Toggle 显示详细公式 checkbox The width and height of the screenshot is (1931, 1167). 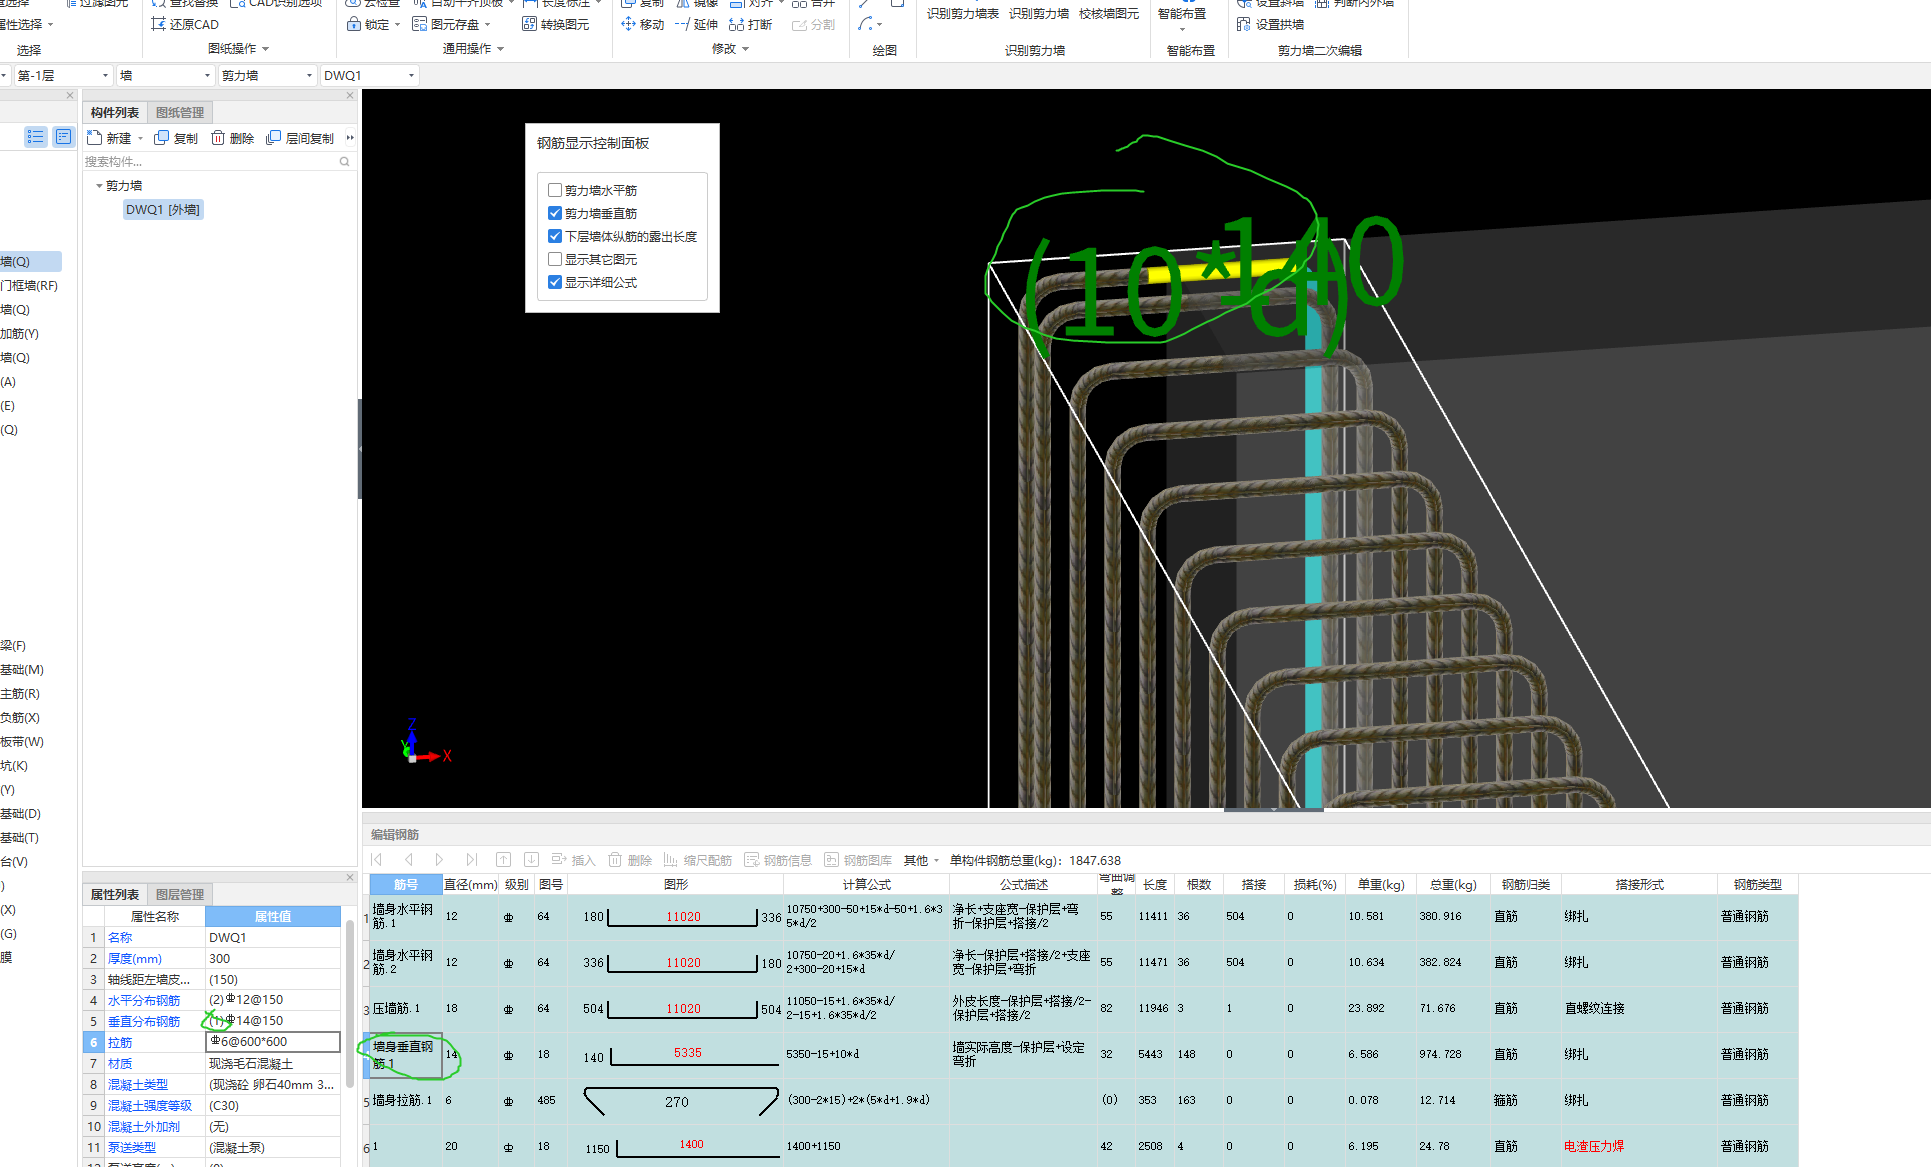pos(555,282)
